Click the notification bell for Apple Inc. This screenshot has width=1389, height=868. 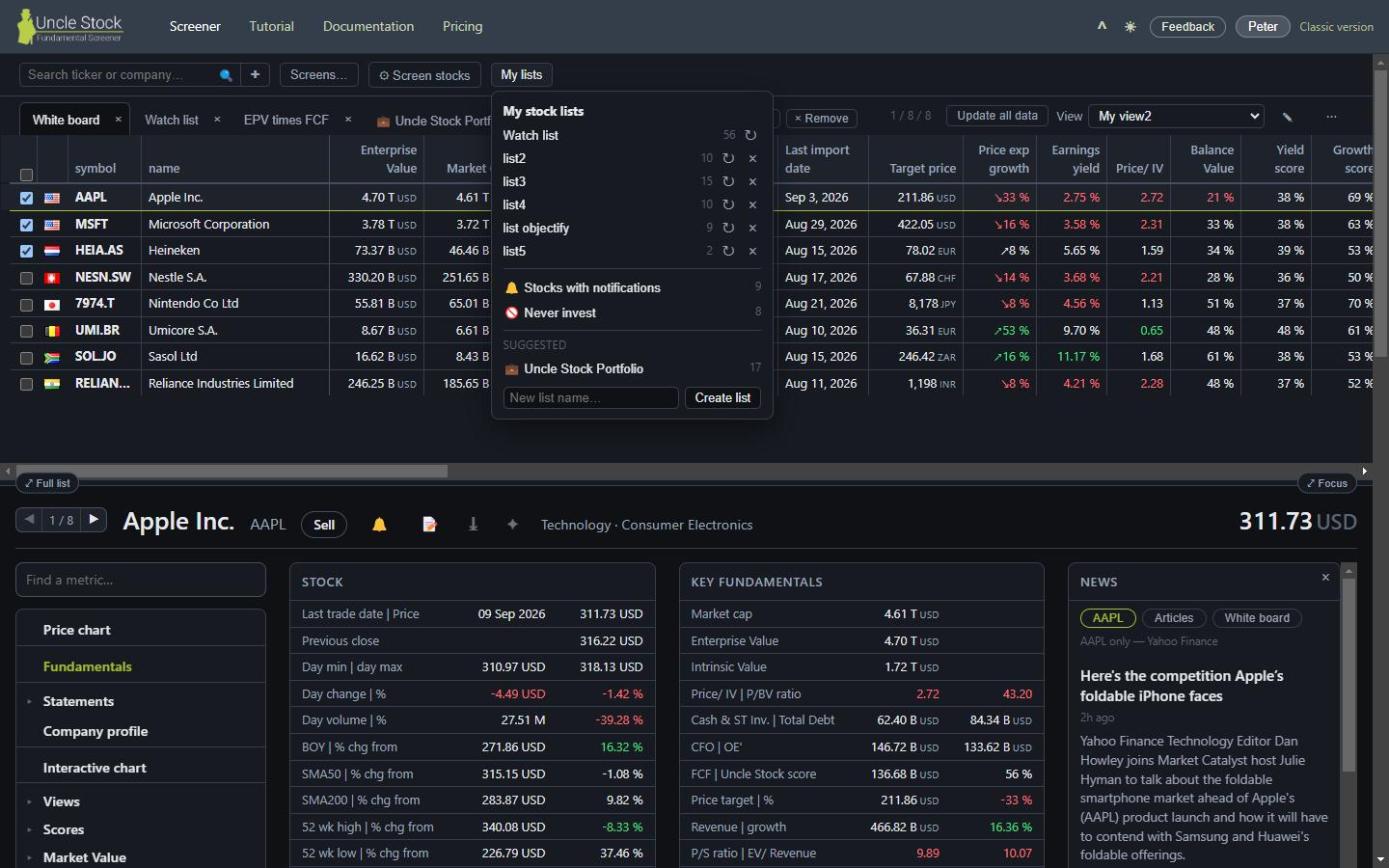(379, 524)
